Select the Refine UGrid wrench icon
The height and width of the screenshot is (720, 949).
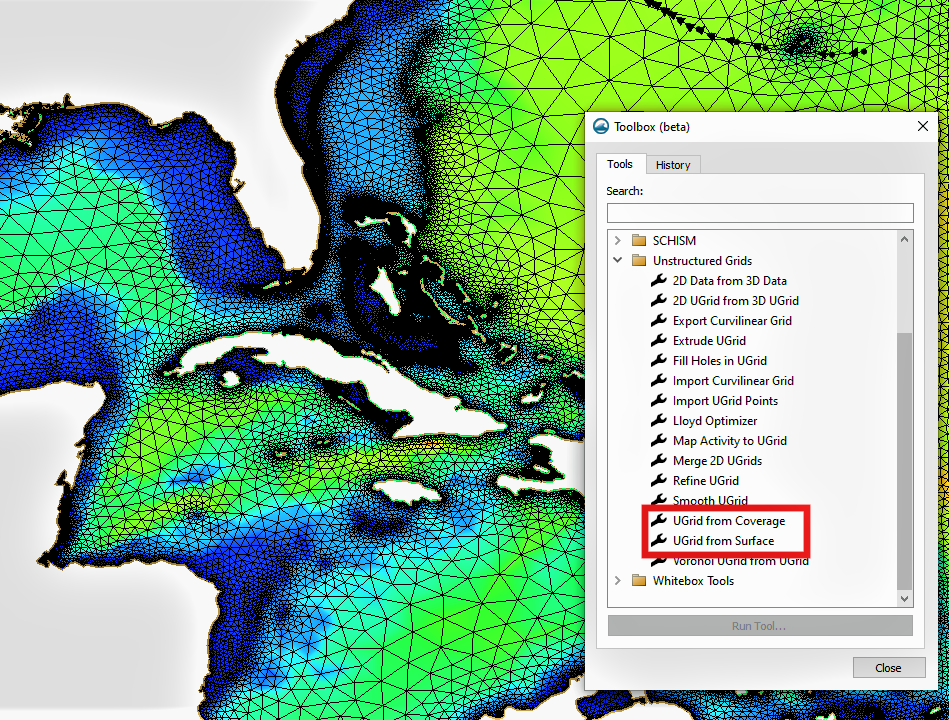click(x=658, y=480)
